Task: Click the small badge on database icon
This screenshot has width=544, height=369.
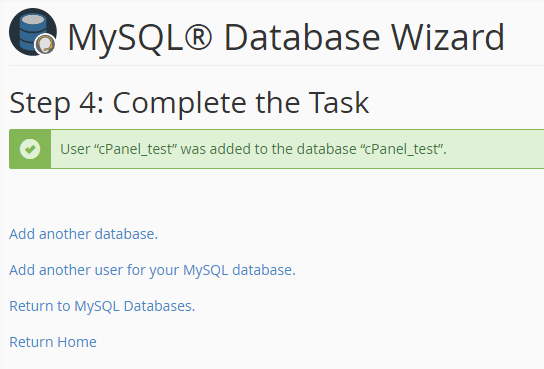Action: pos(45,44)
